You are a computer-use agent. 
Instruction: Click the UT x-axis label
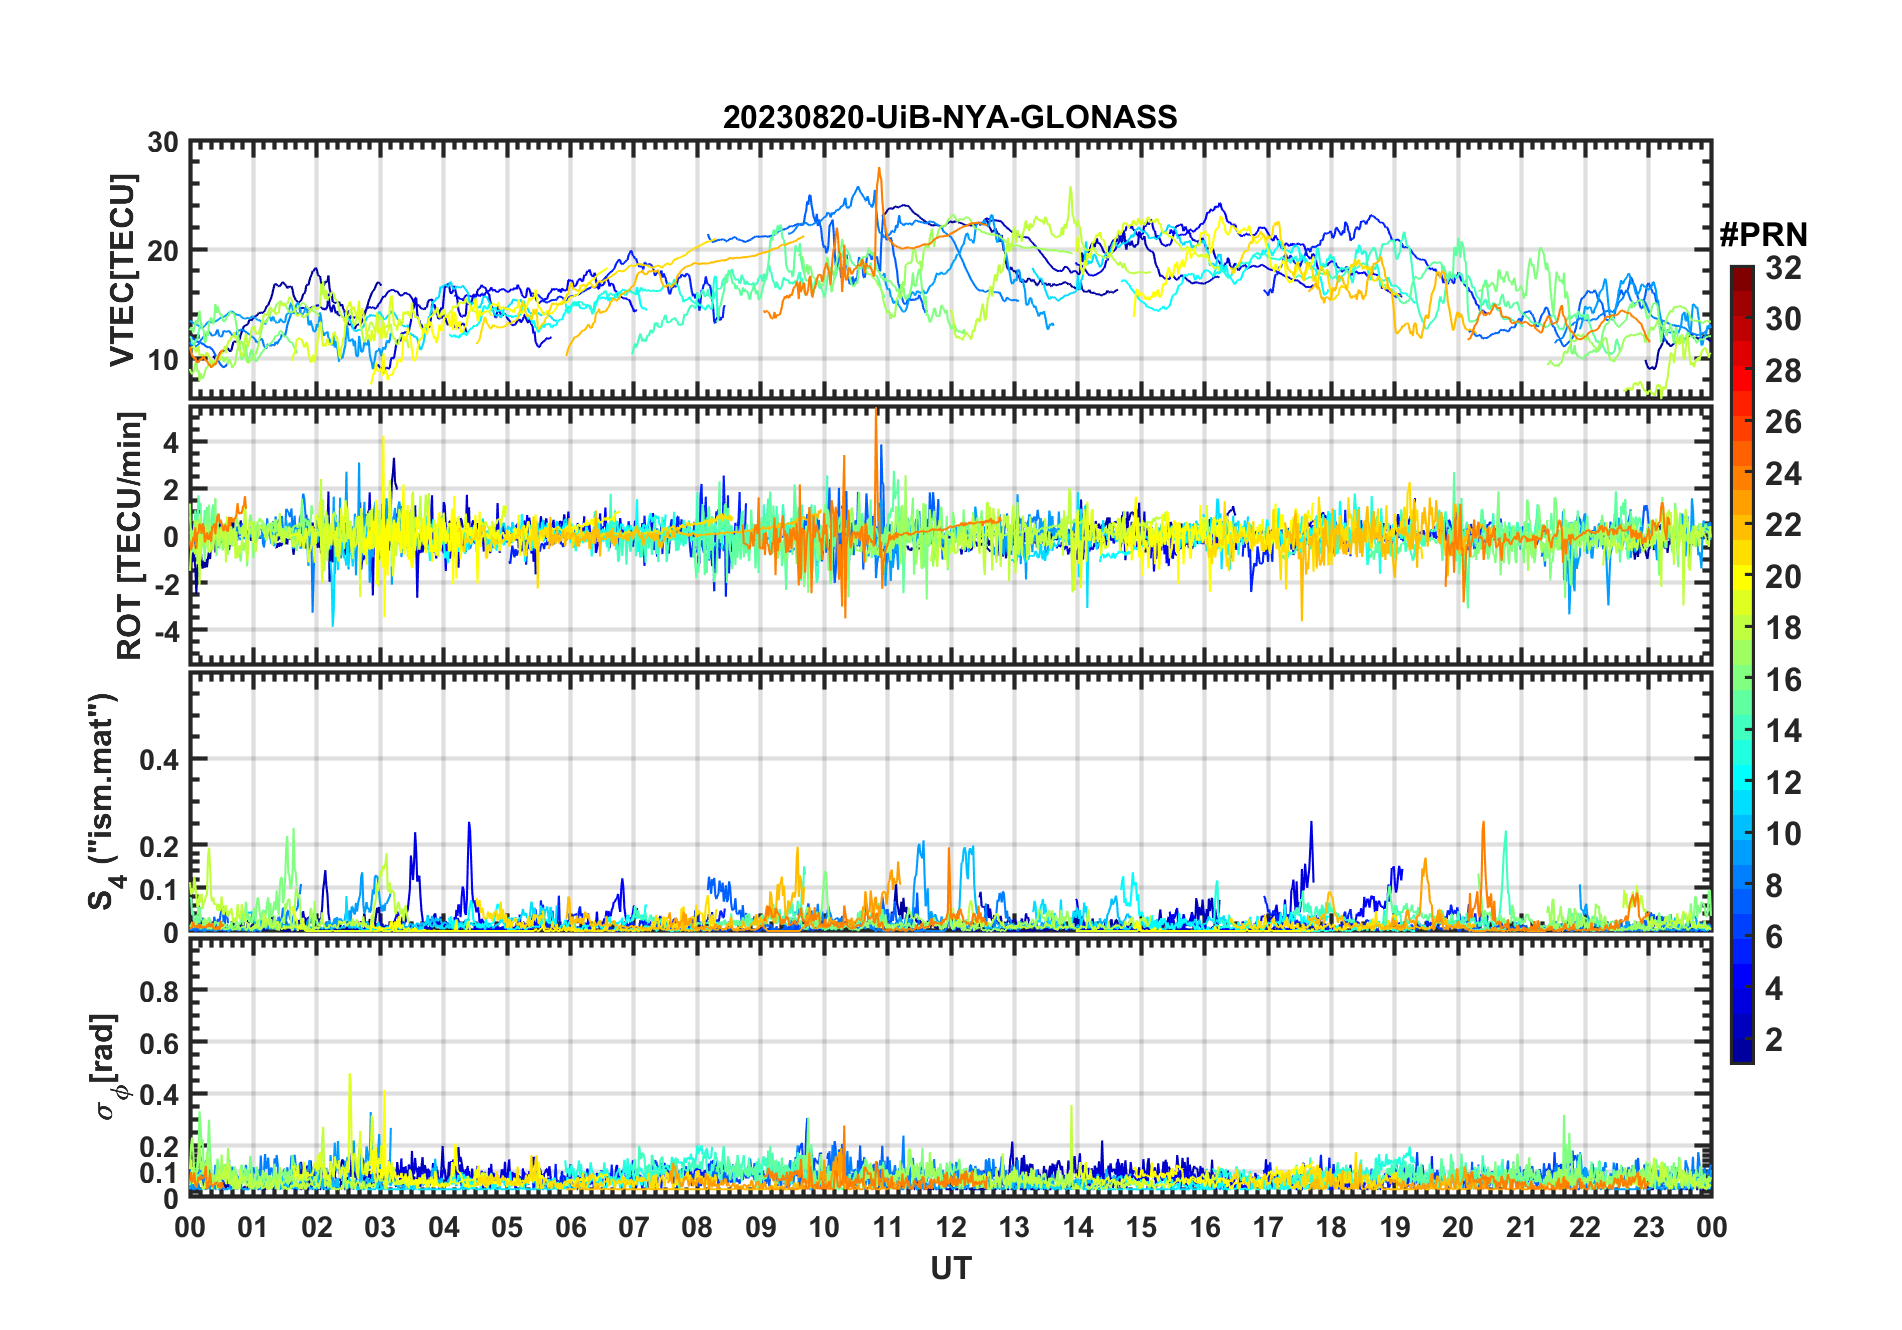[950, 1268]
